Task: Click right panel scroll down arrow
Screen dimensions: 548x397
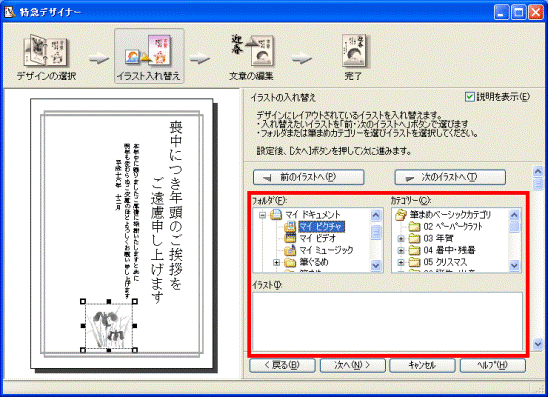Action: pos(538,344)
